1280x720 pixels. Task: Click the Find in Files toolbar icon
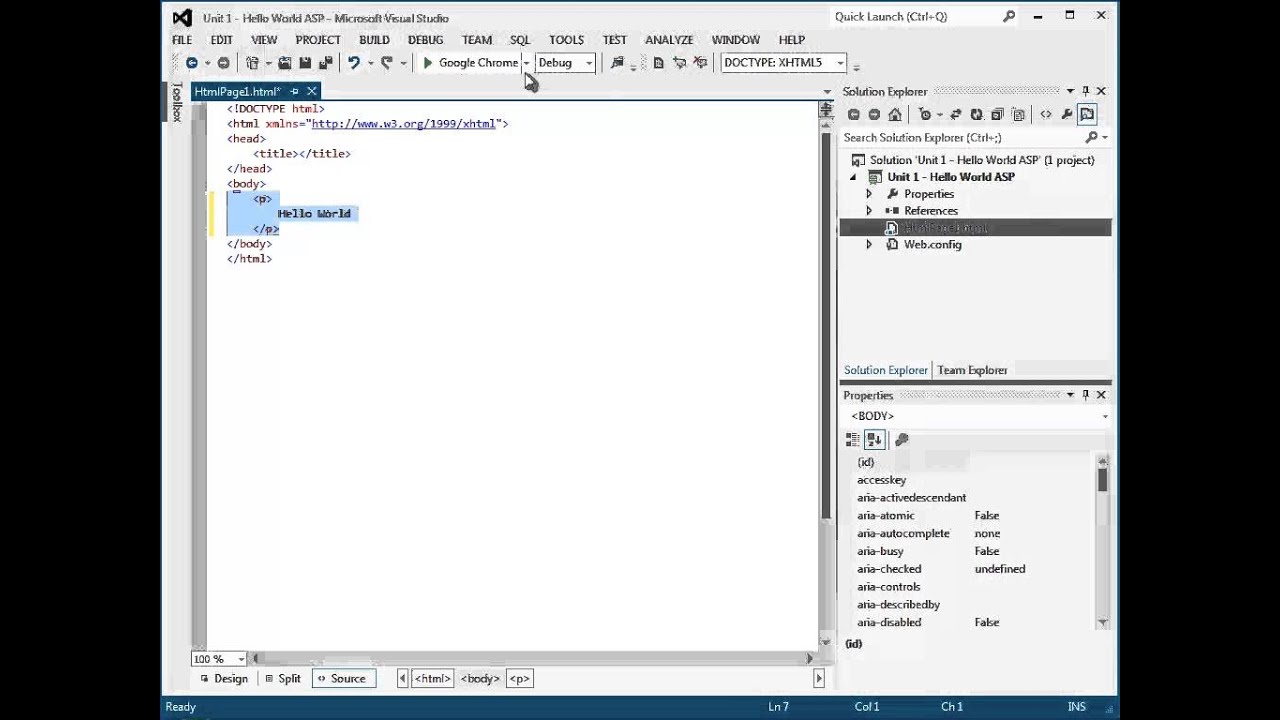pos(617,63)
